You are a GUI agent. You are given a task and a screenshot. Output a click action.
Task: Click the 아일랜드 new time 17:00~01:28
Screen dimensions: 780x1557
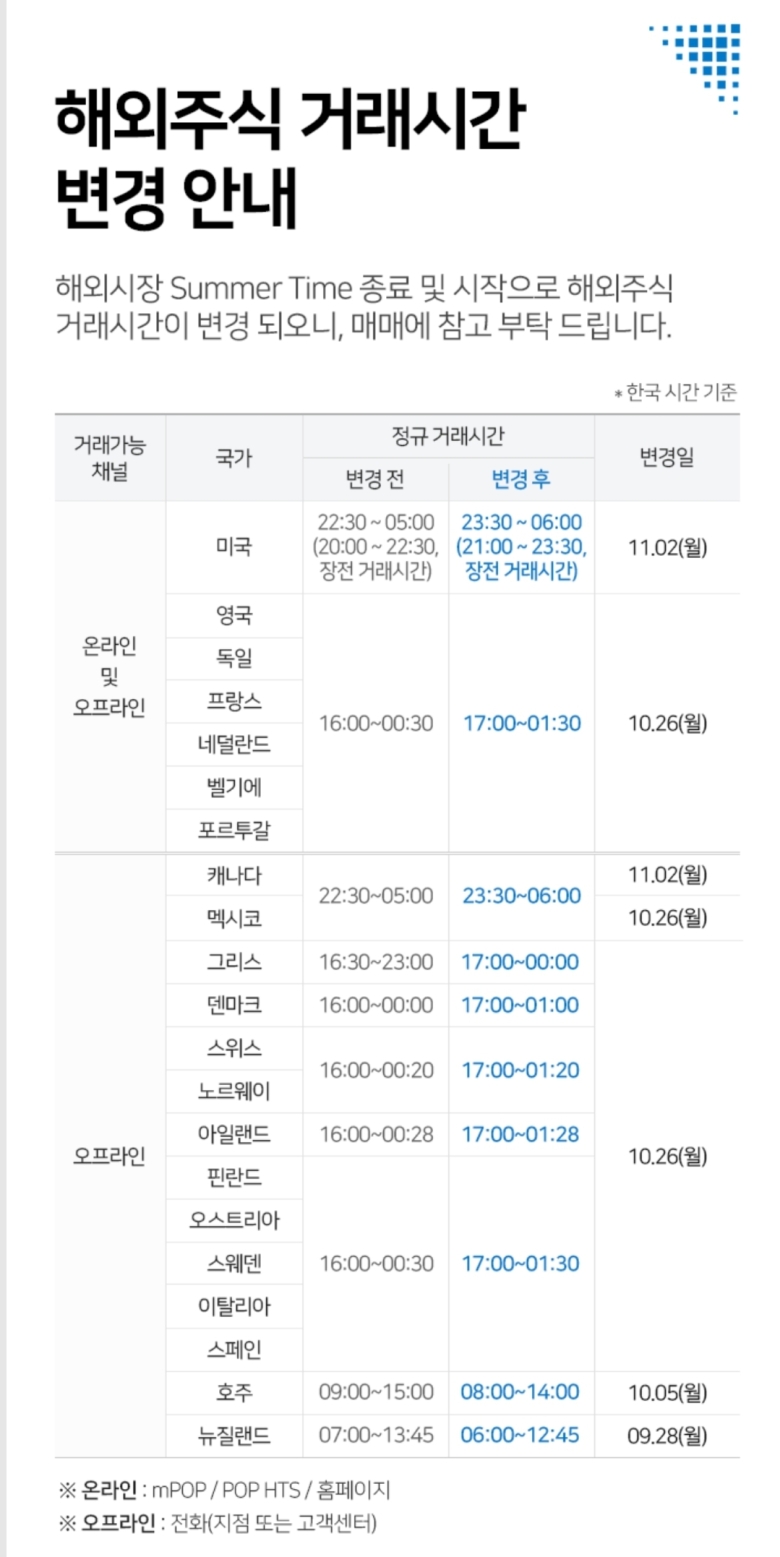(520, 1134)
